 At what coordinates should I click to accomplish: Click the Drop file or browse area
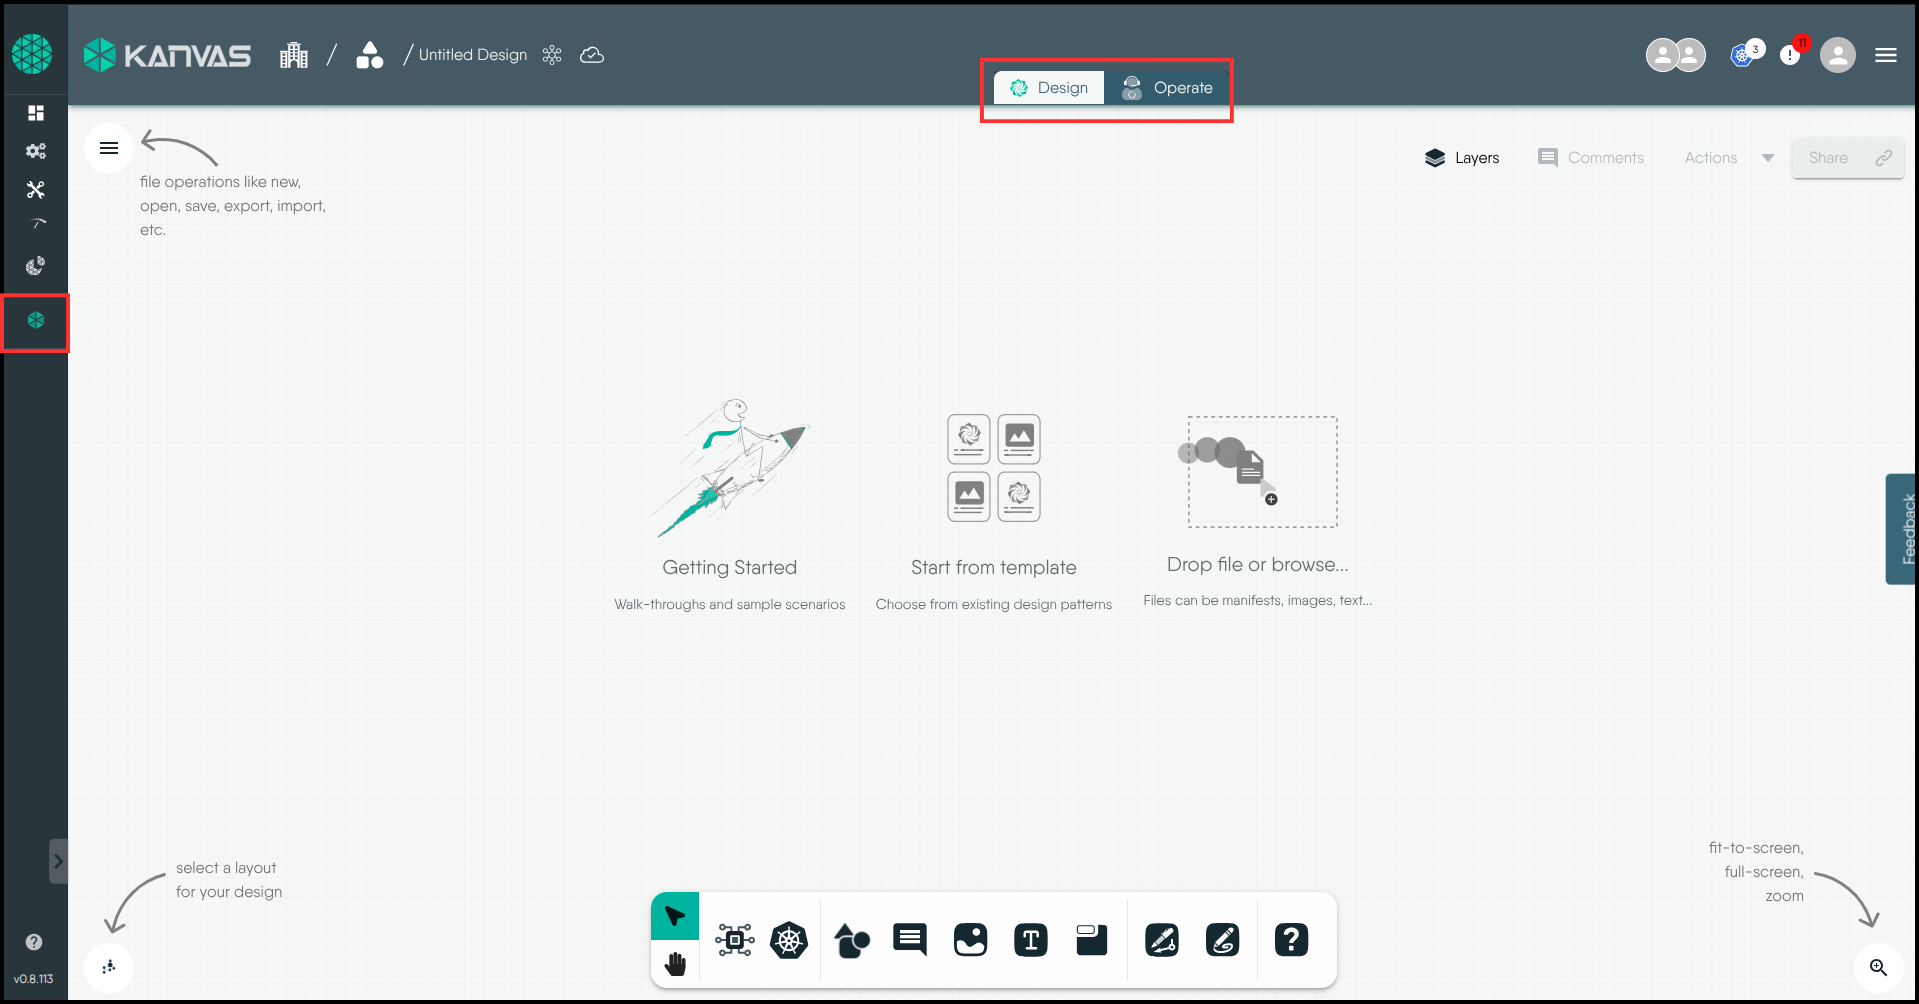(x=1261, y=472)
